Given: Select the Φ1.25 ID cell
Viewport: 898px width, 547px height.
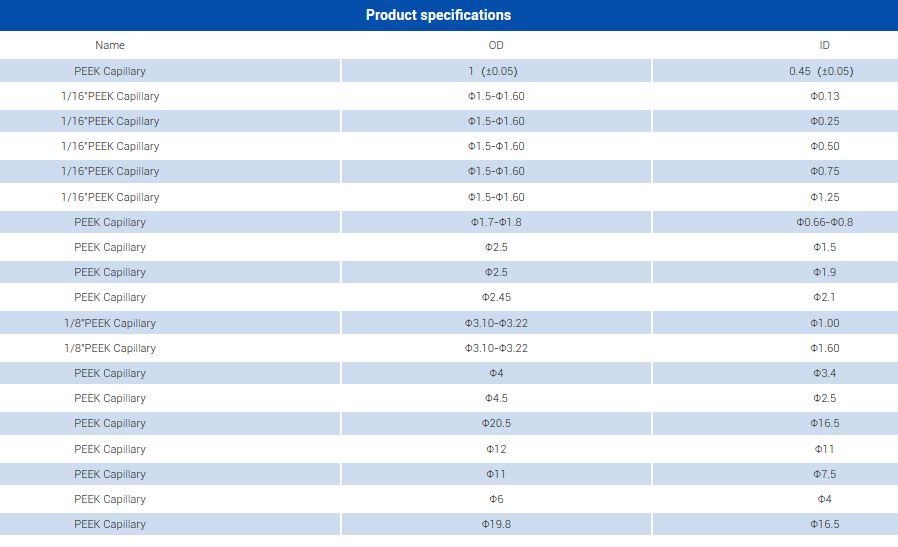Looking at the screenshot, I should coord(824,197).
